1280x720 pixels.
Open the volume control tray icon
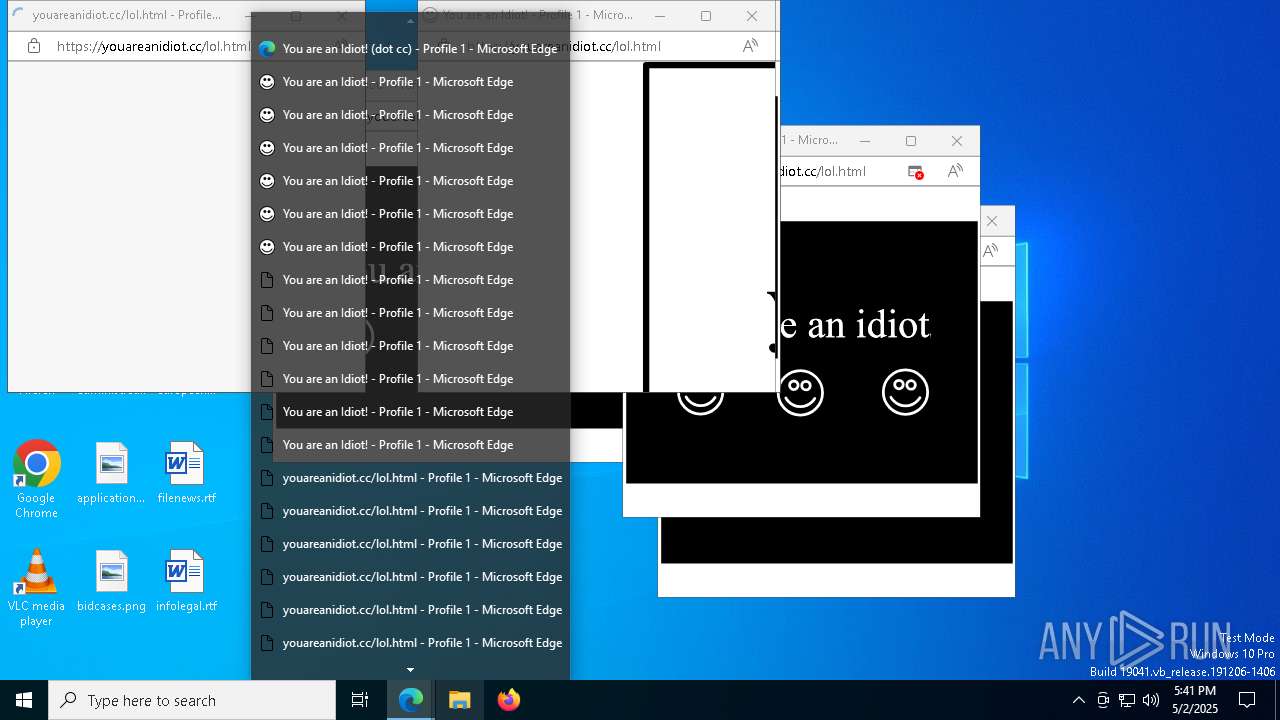tap(1151, 700)
